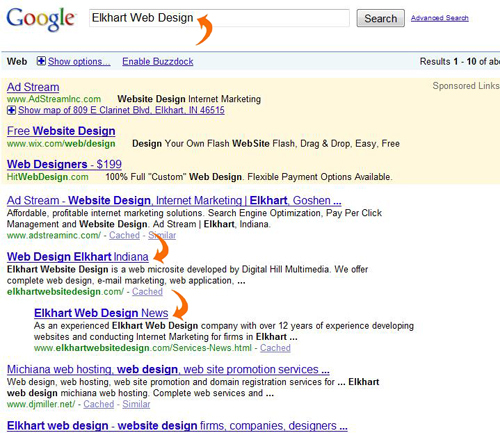Screen dimensions: 500x433
Task: Click the Sponsored Links label
Action: pyautogui.click(x=466, y=86)
